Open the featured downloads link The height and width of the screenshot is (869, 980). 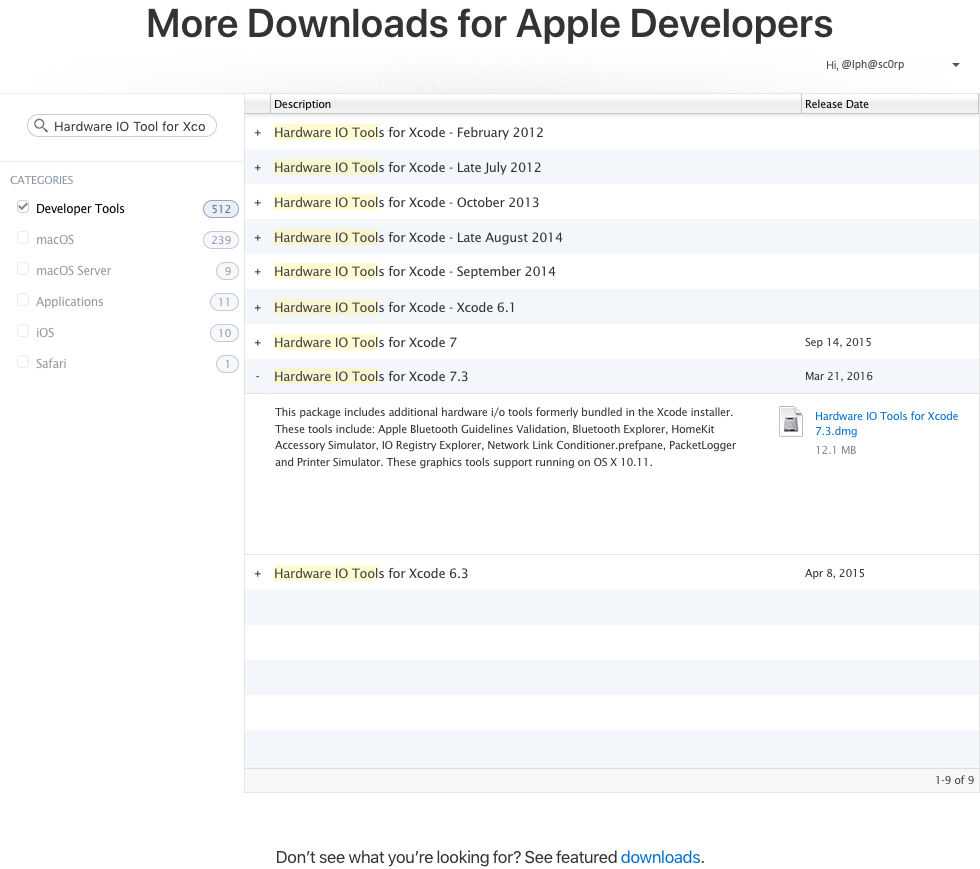660,857
